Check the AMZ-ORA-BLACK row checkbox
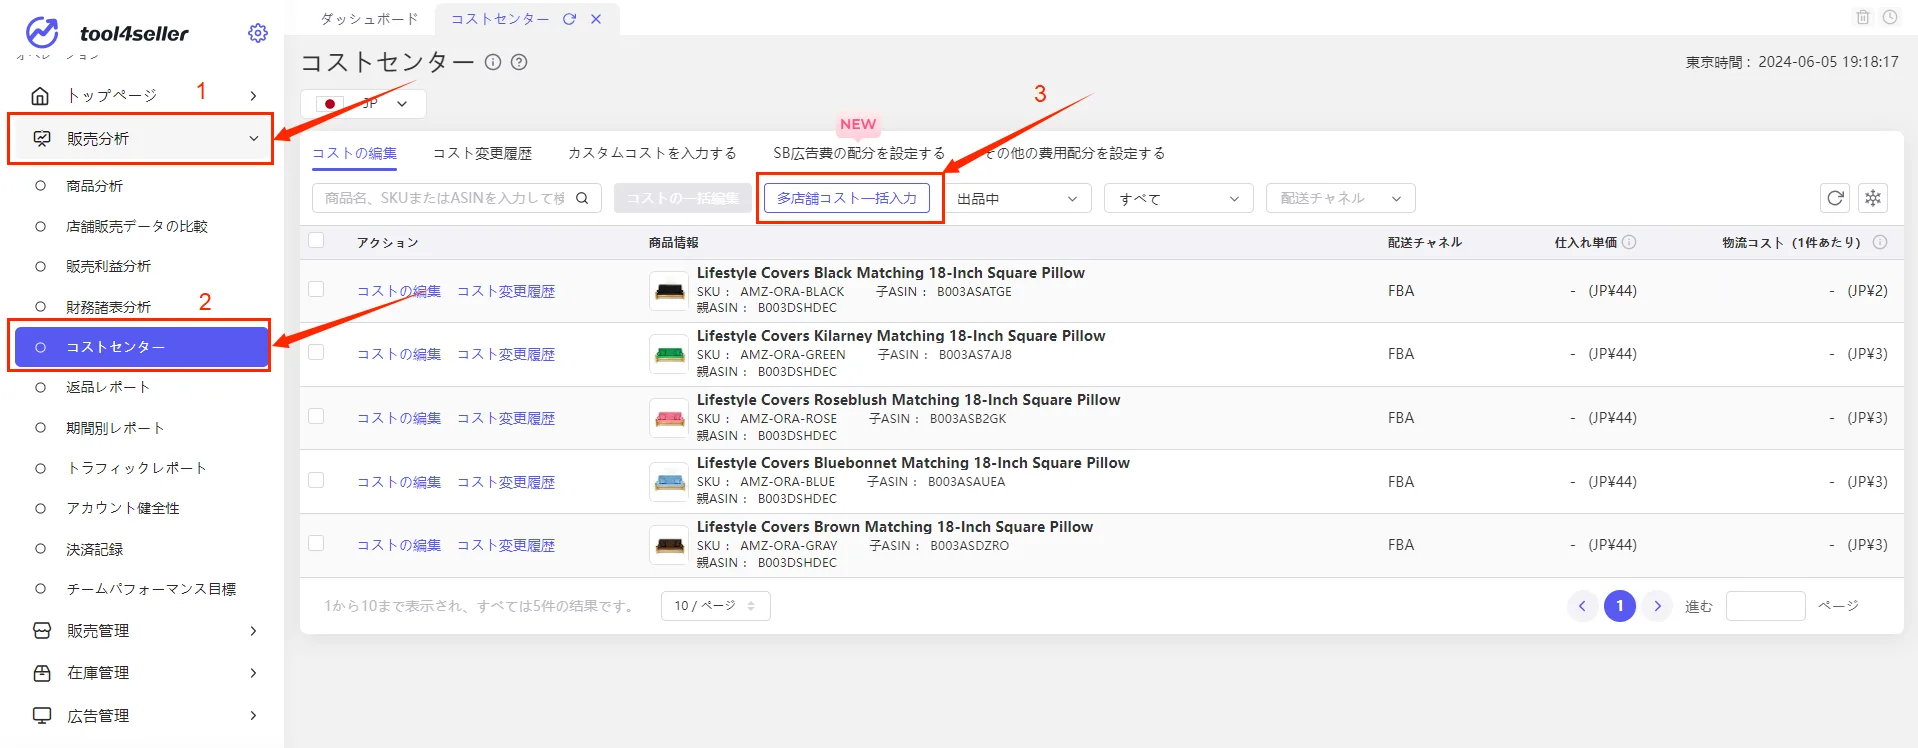Image resolution: width=1918 pixels, height=748 pixels. (316, 289)
